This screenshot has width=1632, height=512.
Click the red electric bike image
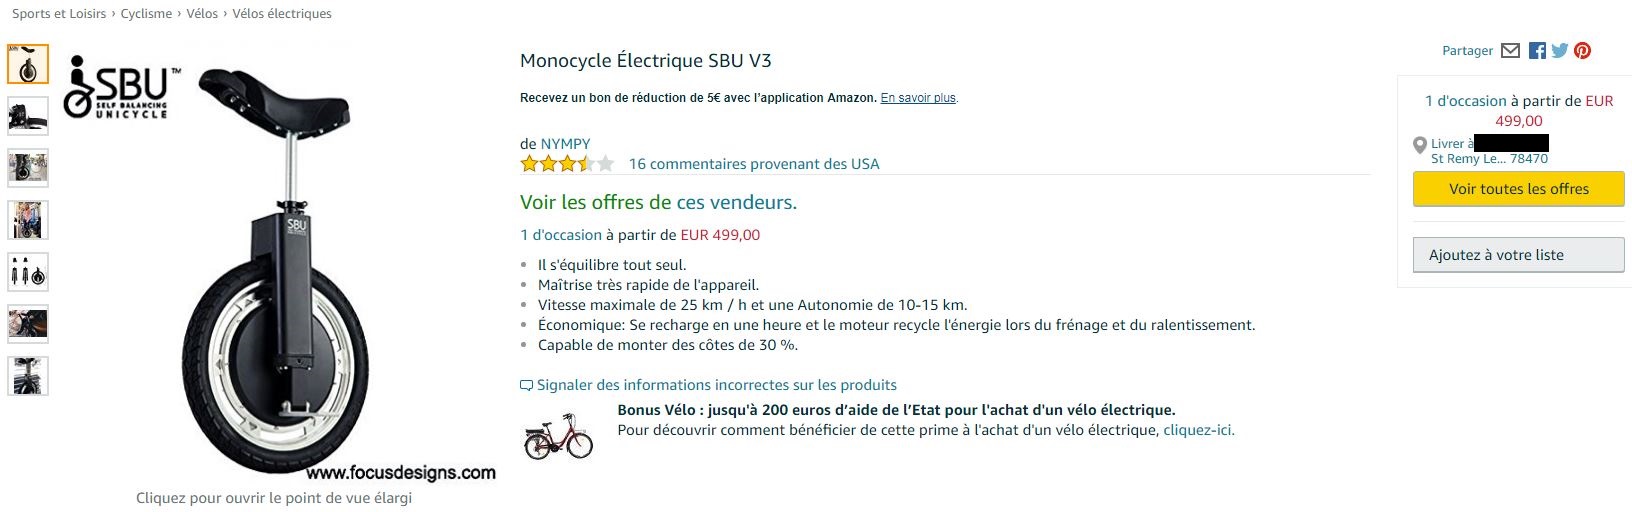tap(558, 435)
